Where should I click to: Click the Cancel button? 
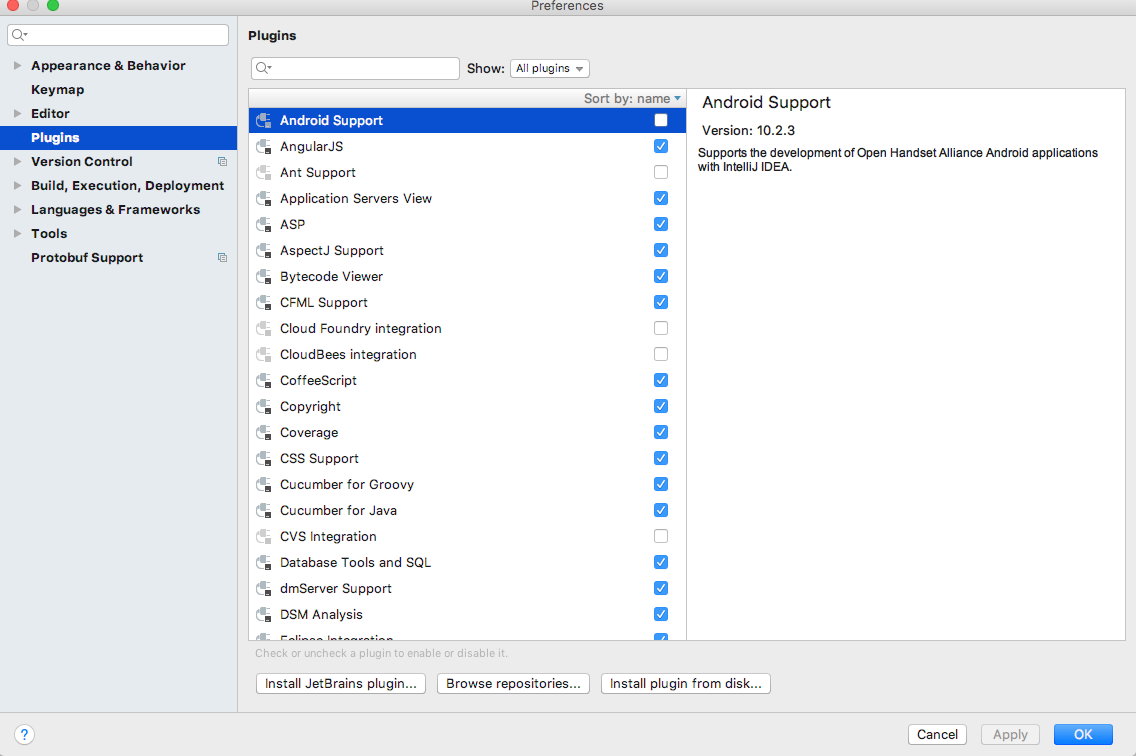tap(937, 734)
